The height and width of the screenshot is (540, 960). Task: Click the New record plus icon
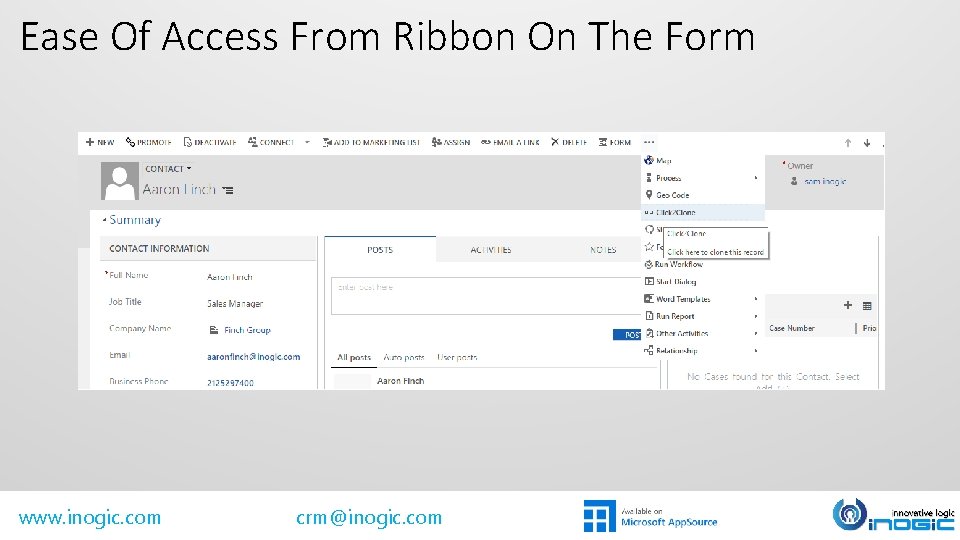pyautogui.click(x=90, y=142)
